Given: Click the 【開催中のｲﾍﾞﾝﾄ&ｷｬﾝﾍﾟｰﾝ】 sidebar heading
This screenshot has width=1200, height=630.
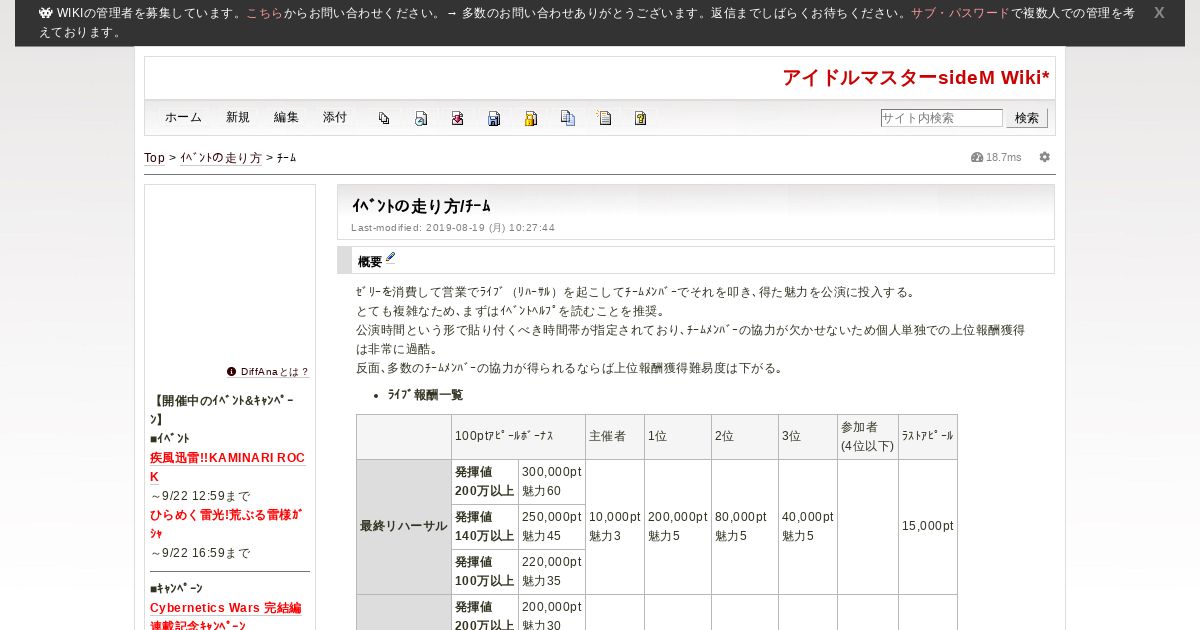Looking at the screenshot, I should tap(222, 410).
